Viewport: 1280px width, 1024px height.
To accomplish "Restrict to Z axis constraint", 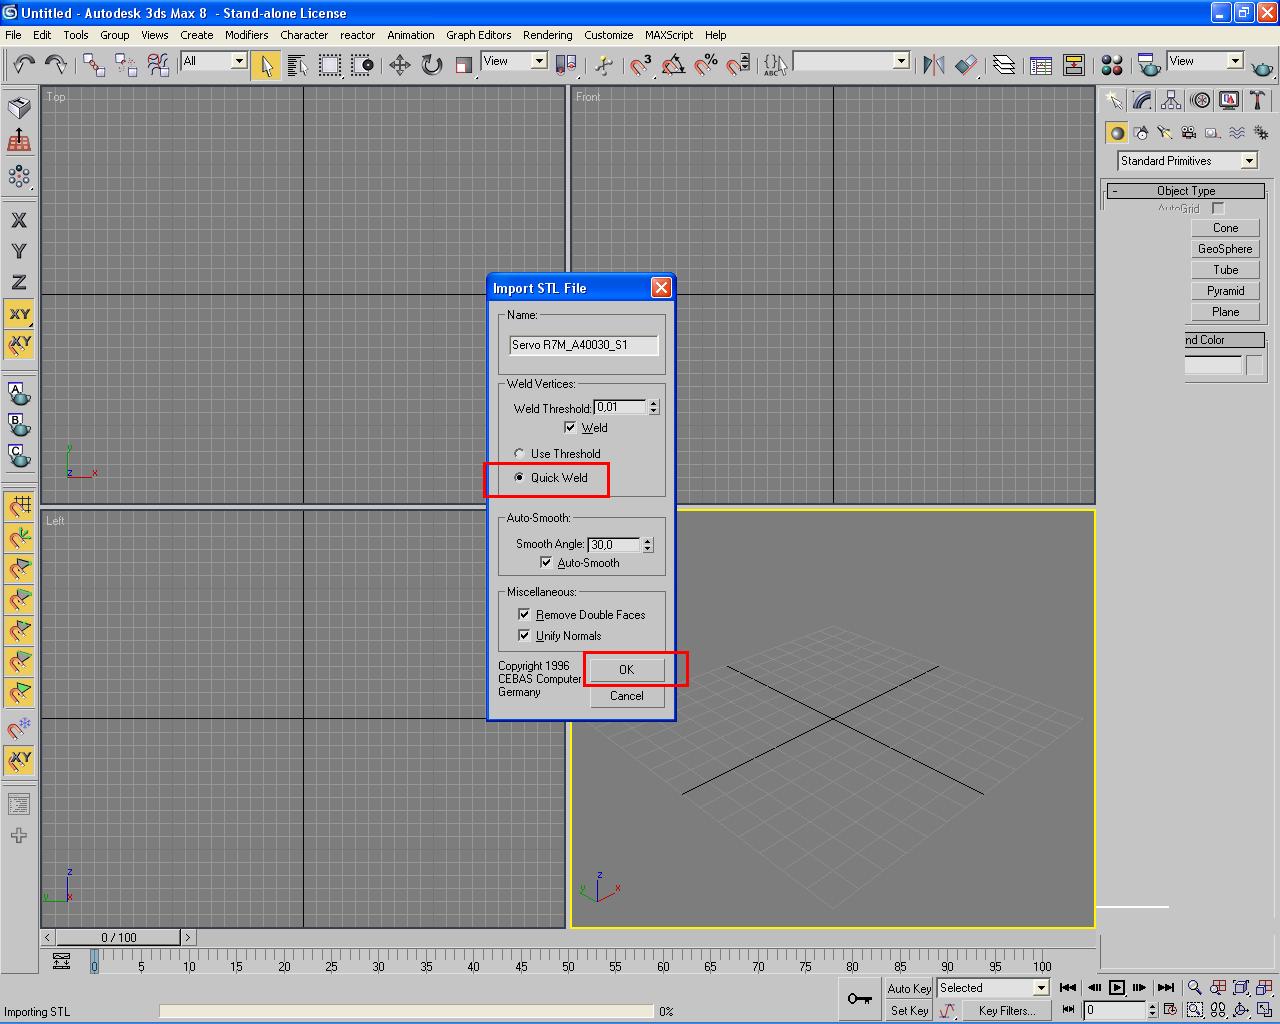I will [19, 283].
